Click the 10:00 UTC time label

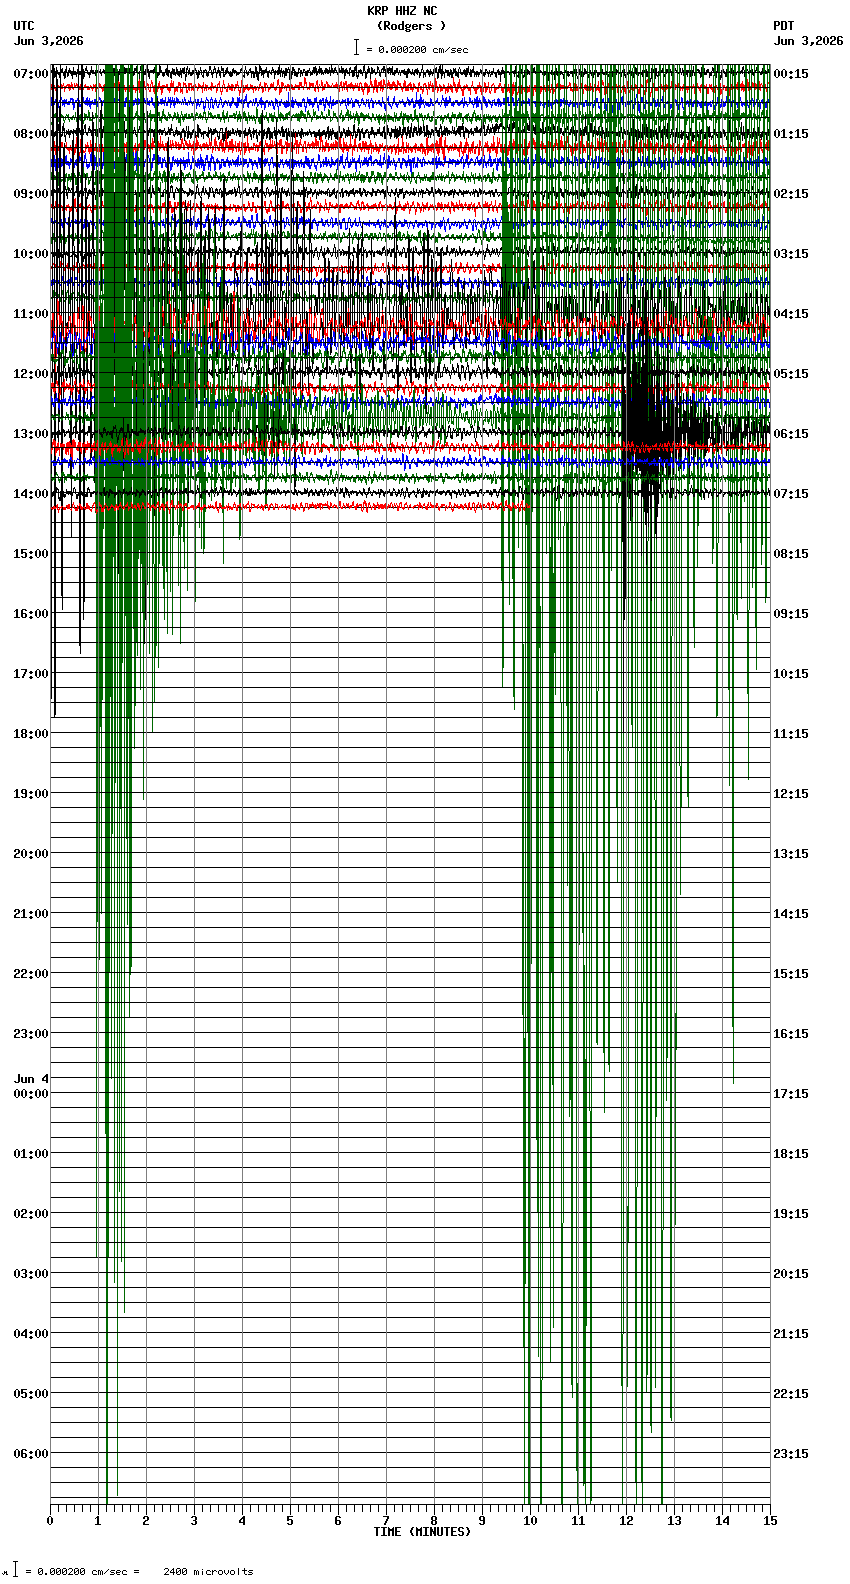31,254
